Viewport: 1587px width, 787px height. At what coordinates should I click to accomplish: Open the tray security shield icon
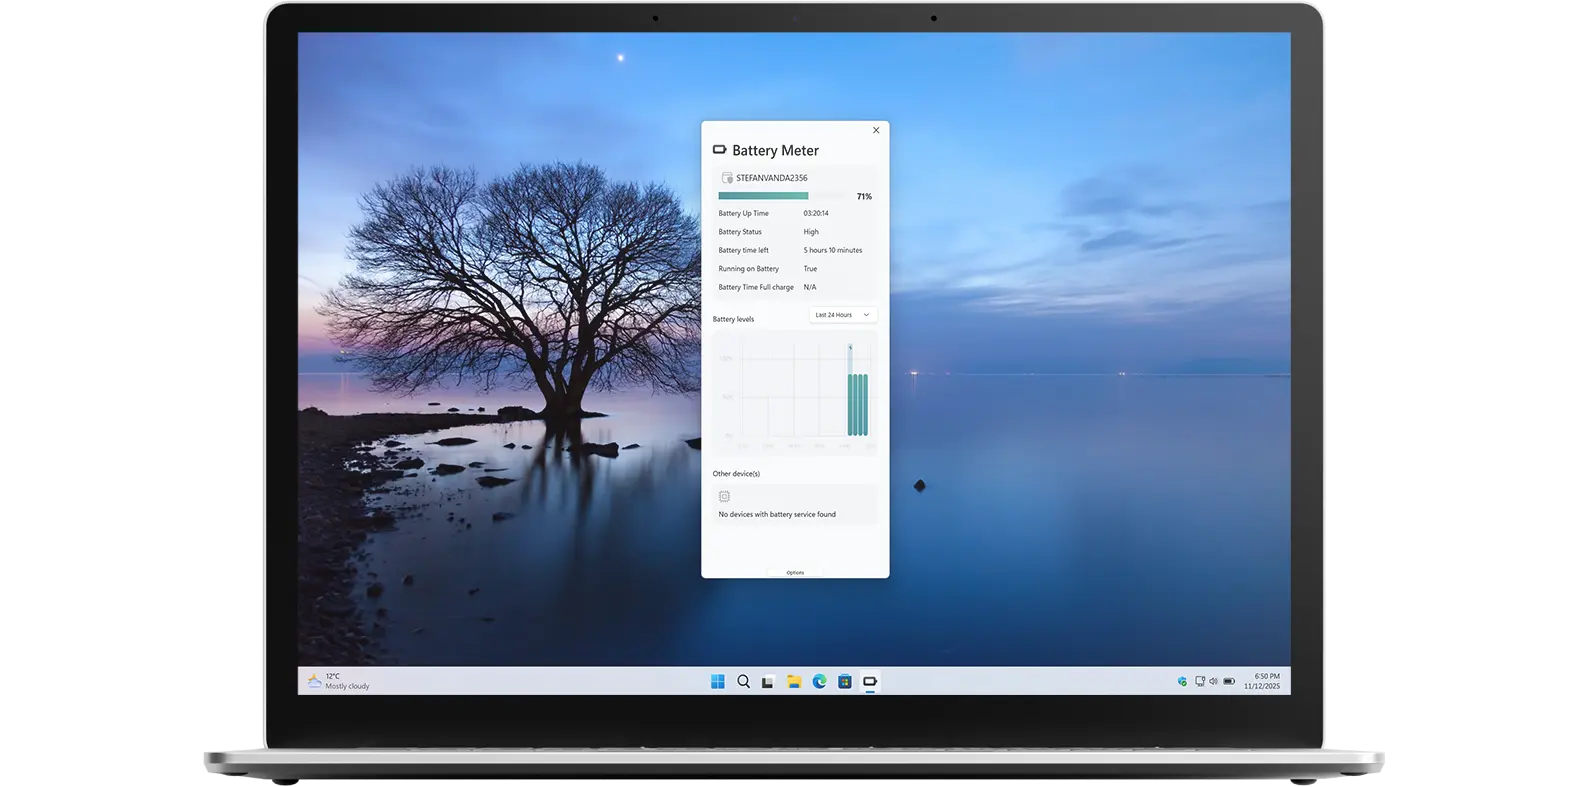1182,682
